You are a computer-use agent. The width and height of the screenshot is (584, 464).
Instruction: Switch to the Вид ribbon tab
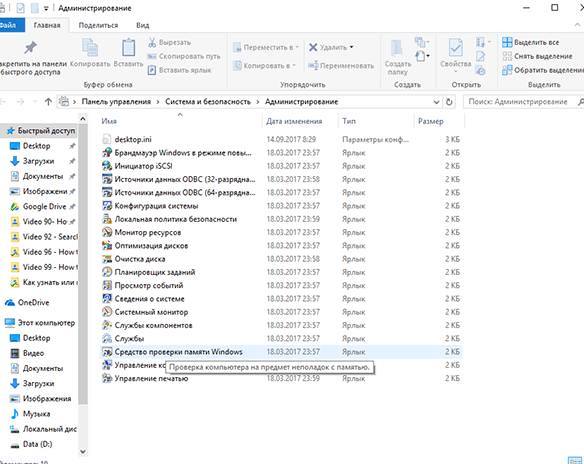click(143, 25)
